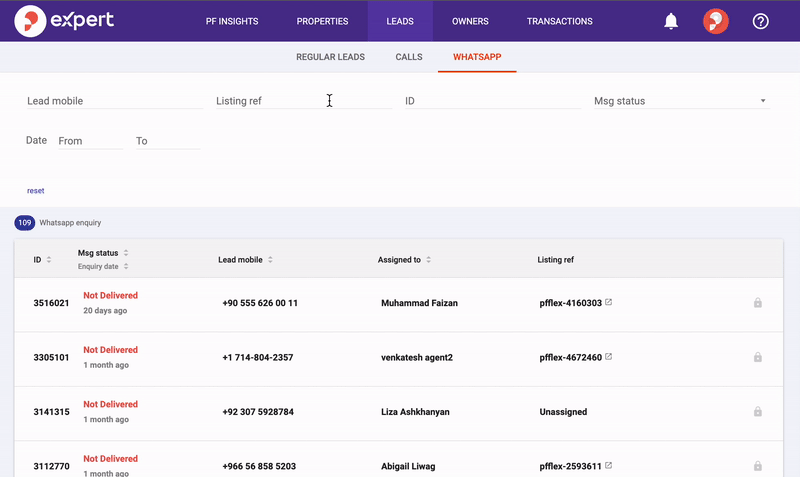Screen dimensions: 800x477
Task: Sort table by Lead mobile column
Action: pos(270,260)
